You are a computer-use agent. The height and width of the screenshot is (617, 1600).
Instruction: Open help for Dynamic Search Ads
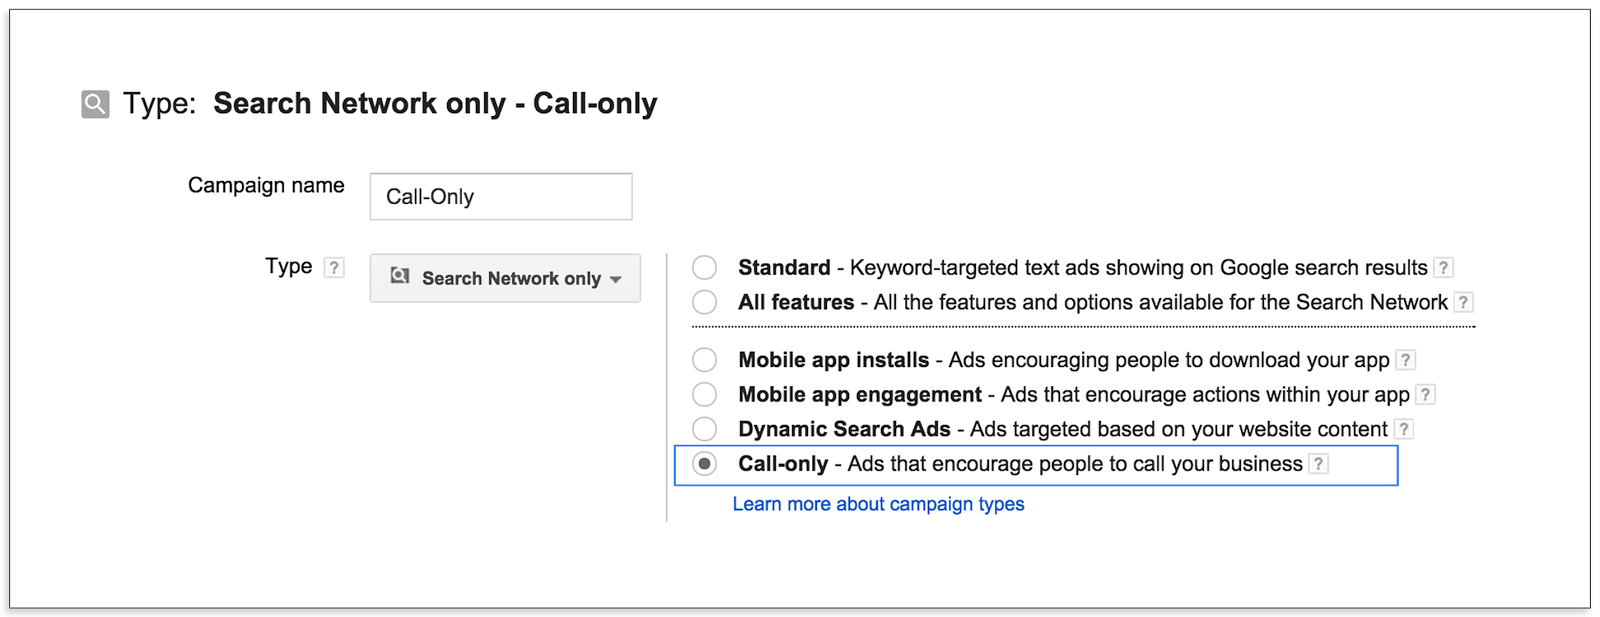(x=1406, y=429)
